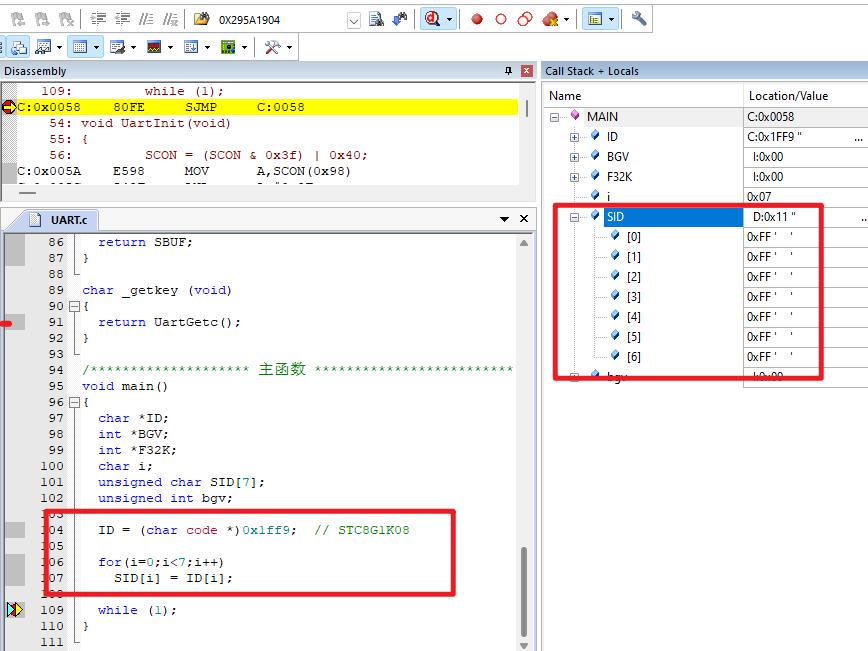Collapse the main function fold at line 96
868x651 pixels.
tap(74, 402)
